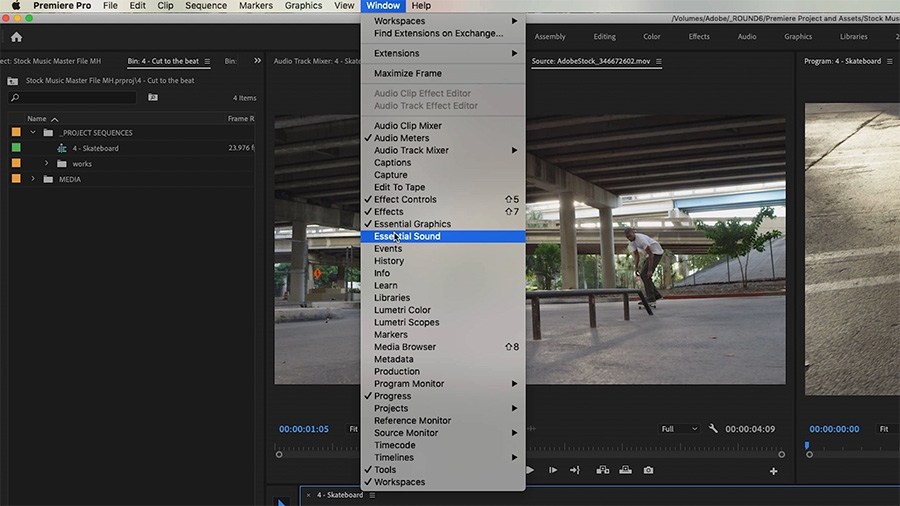Click the bin folder path icon
This screenshot has width=900, height=506.
tap(13, 81)
